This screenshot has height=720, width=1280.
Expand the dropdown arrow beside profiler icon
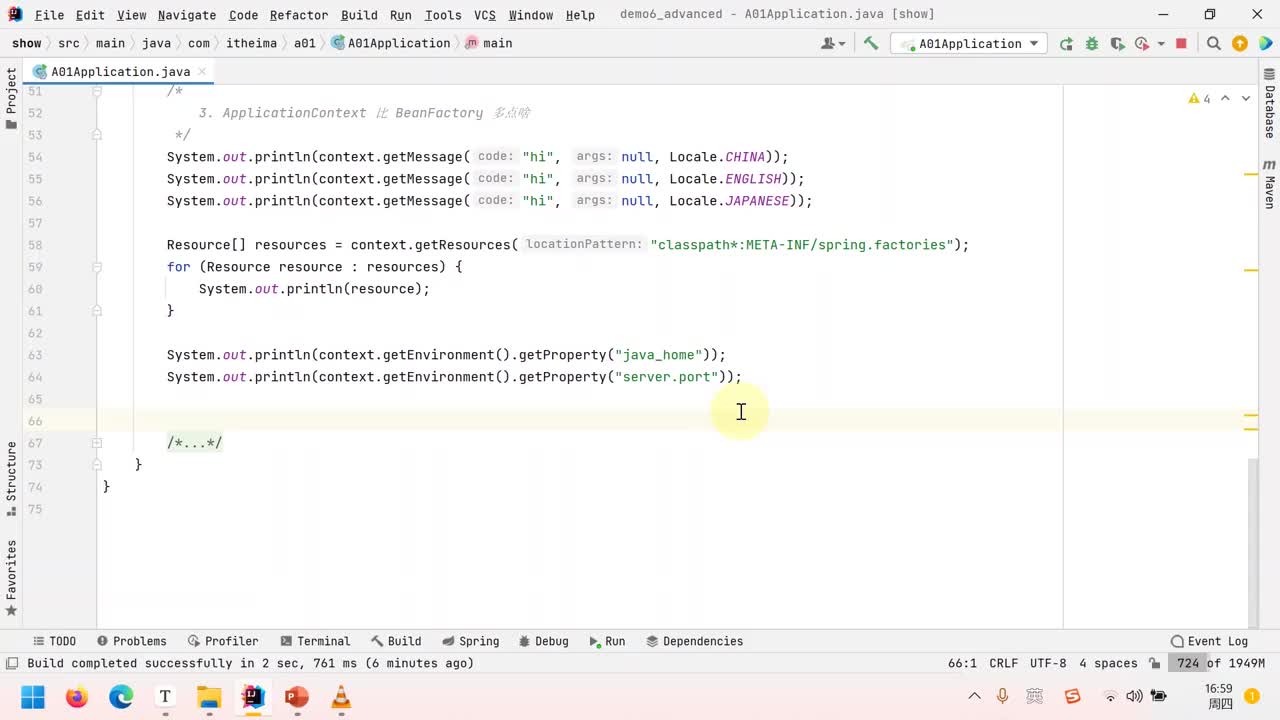click(x=1161, y=43)
